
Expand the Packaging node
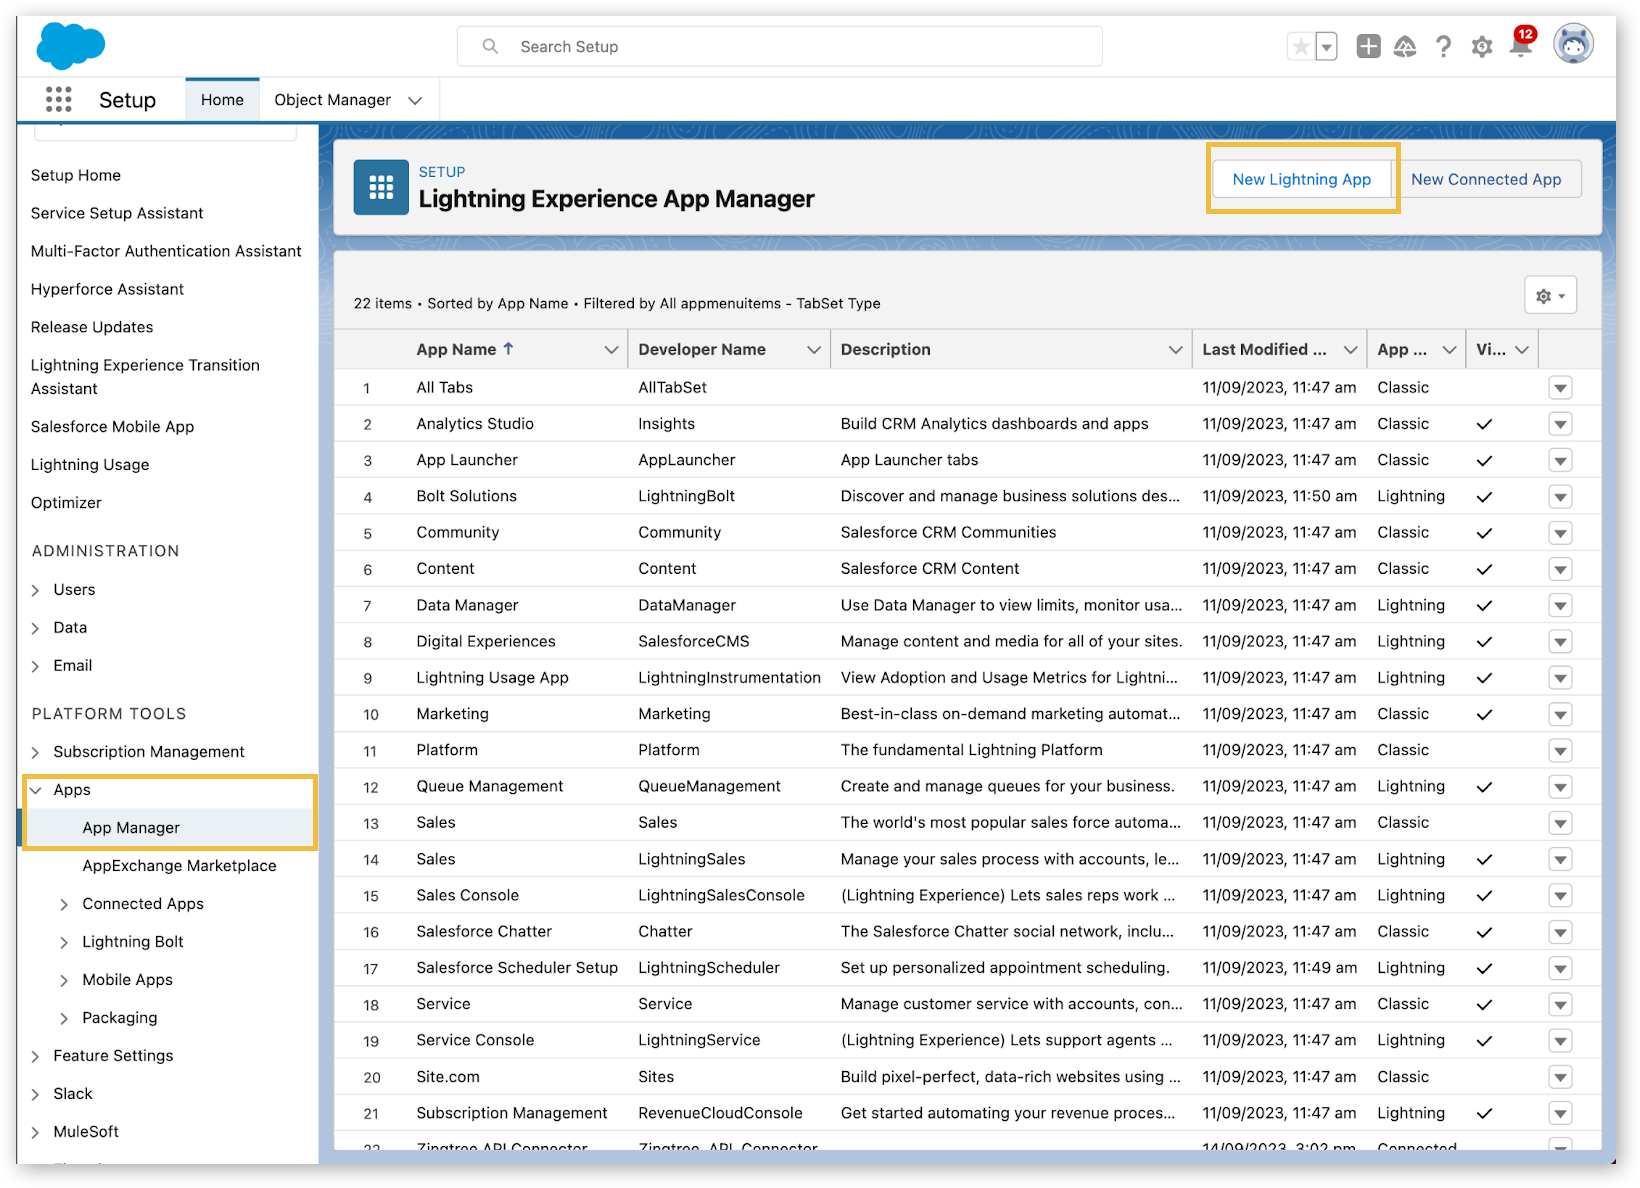click(64, 1018)
